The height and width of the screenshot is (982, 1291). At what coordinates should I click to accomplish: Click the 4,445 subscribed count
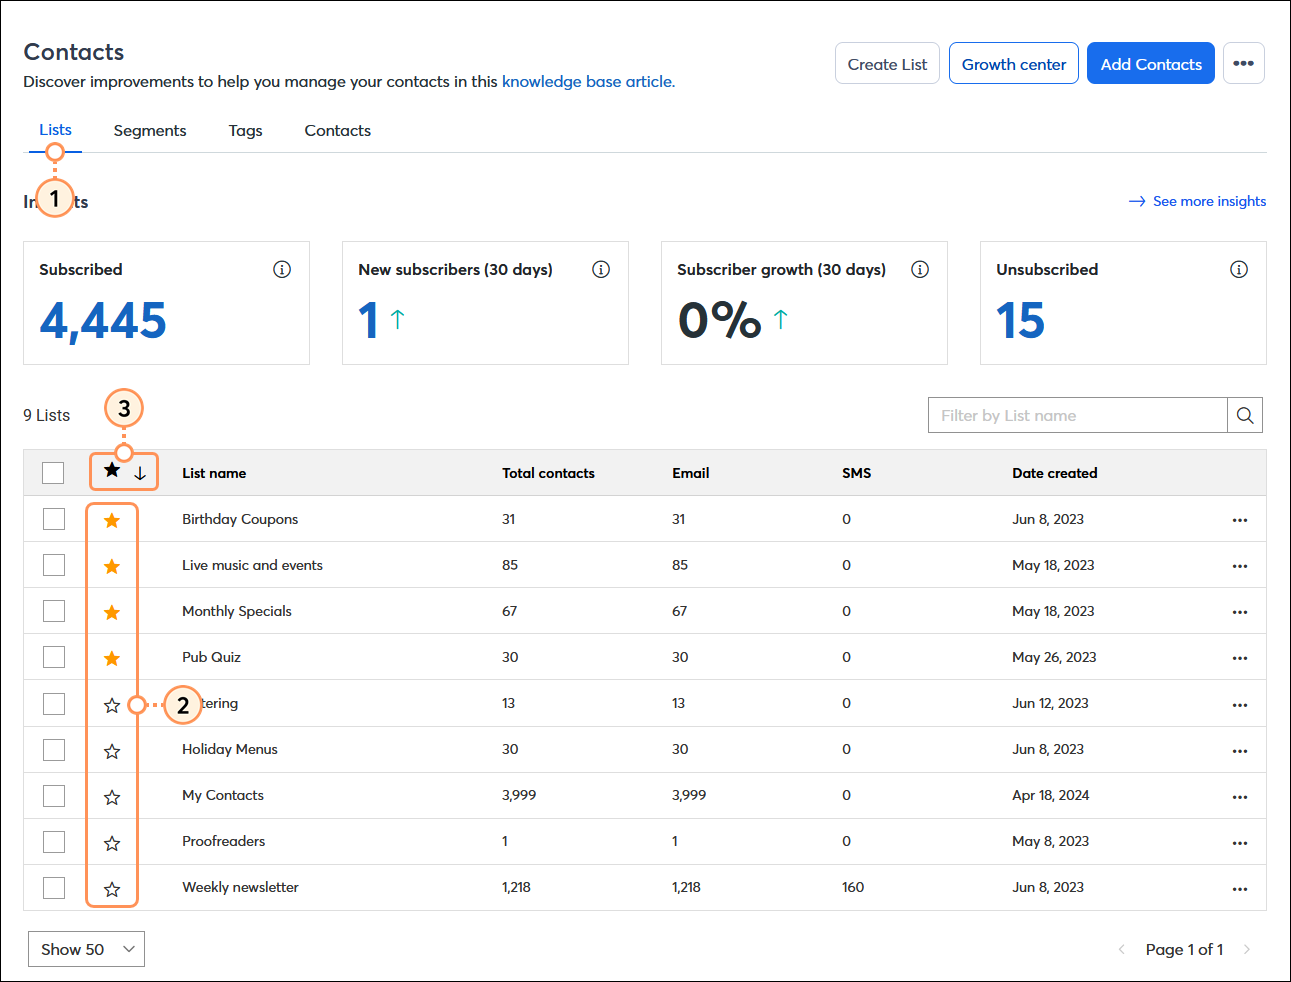[103, 321]
